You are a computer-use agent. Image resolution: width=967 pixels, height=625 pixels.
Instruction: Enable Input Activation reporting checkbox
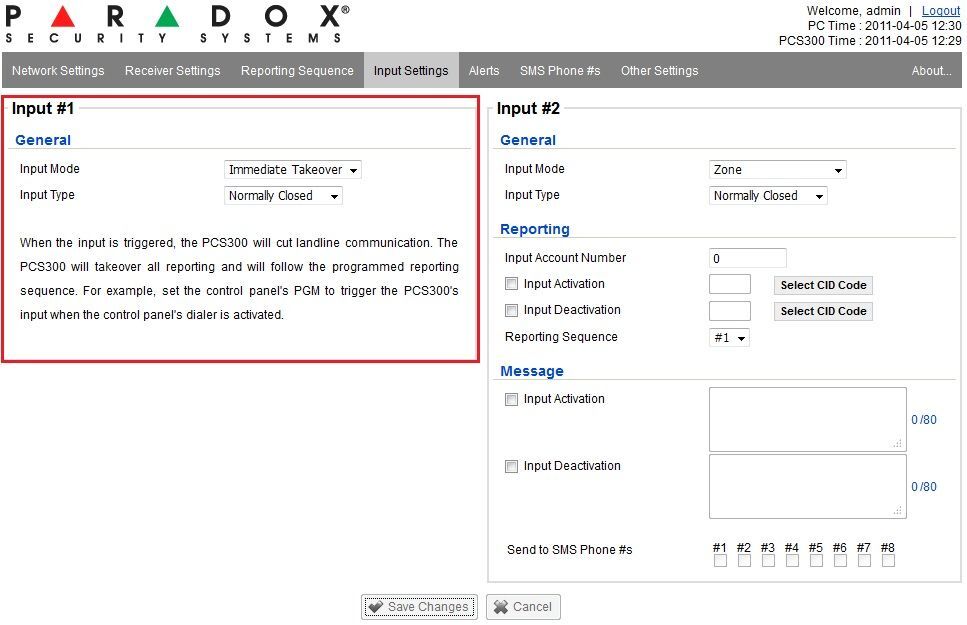[512, 285]
